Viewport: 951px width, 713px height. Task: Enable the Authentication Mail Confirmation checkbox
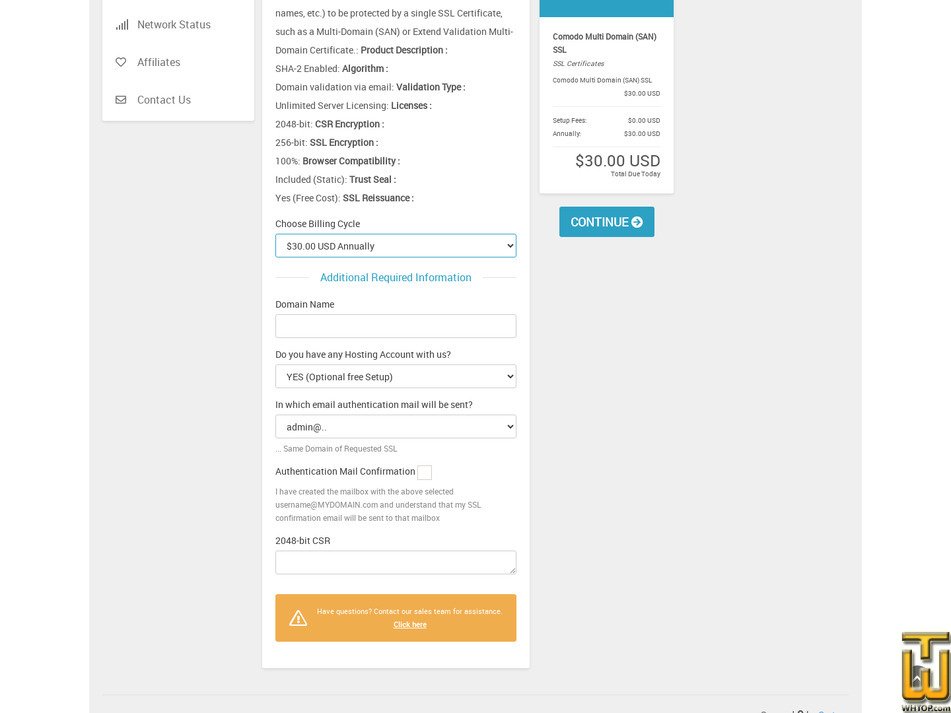(x=424, y=472)
